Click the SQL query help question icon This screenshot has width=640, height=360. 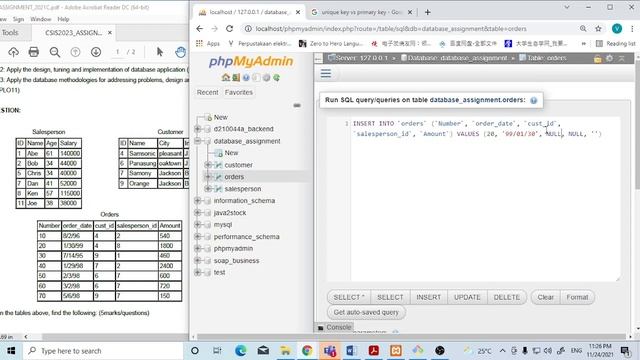[x=533, y=100]
